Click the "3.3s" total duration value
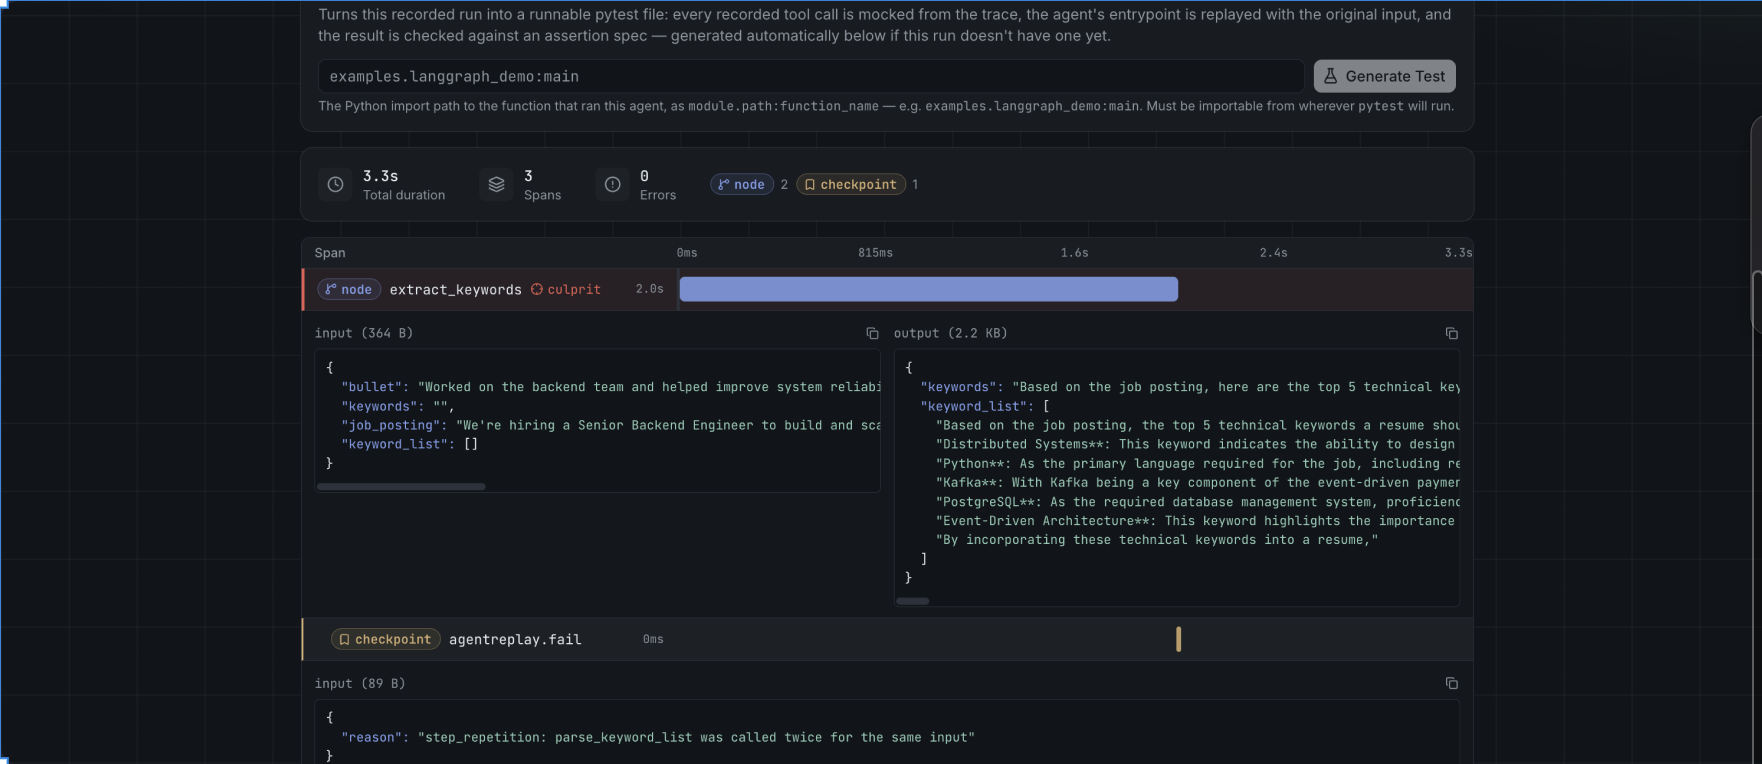The height and width of the screenshot is (764, 1762). (x=380, y=176)
